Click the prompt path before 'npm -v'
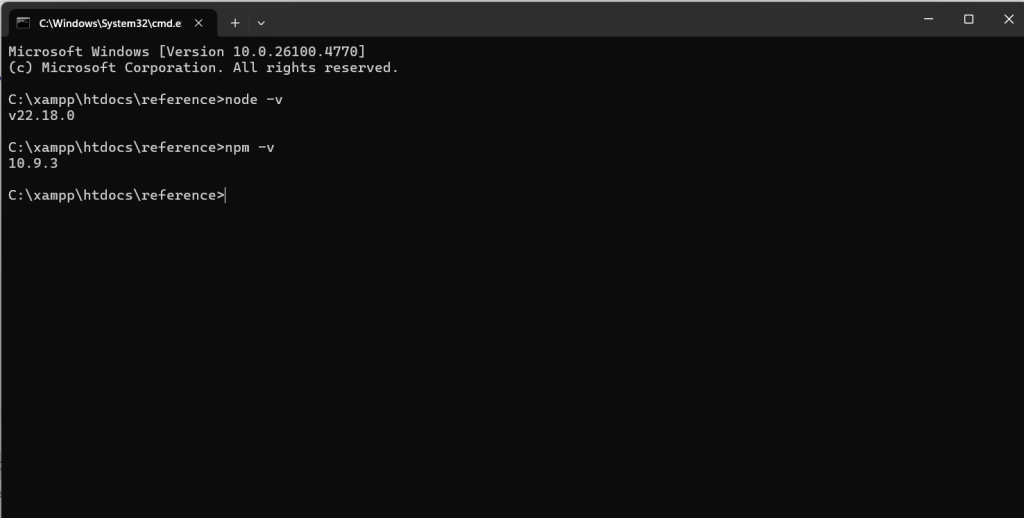 [x=116, y=148]
